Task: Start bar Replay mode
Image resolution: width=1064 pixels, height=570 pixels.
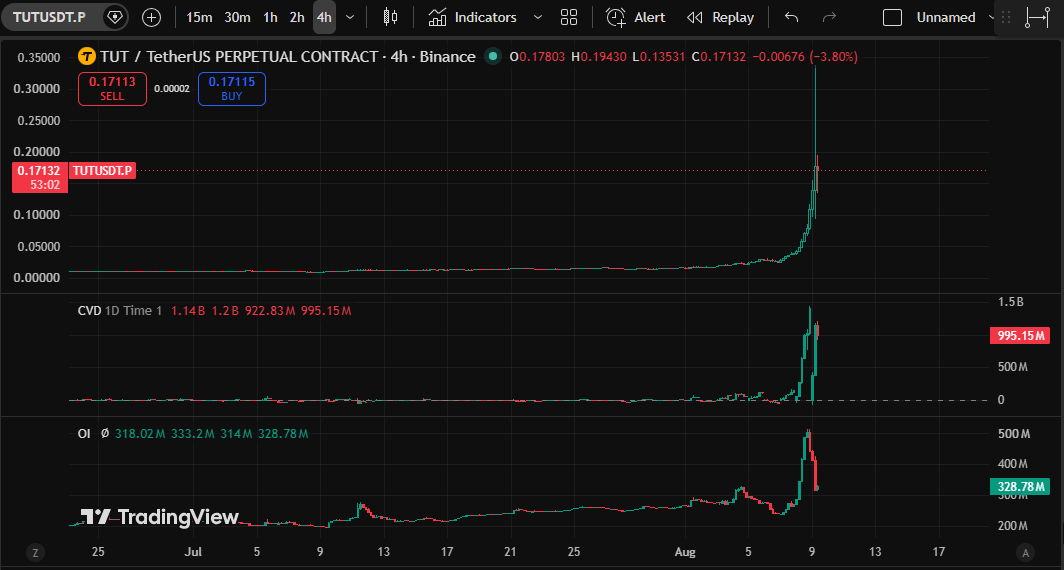Action: pos(720,18)
